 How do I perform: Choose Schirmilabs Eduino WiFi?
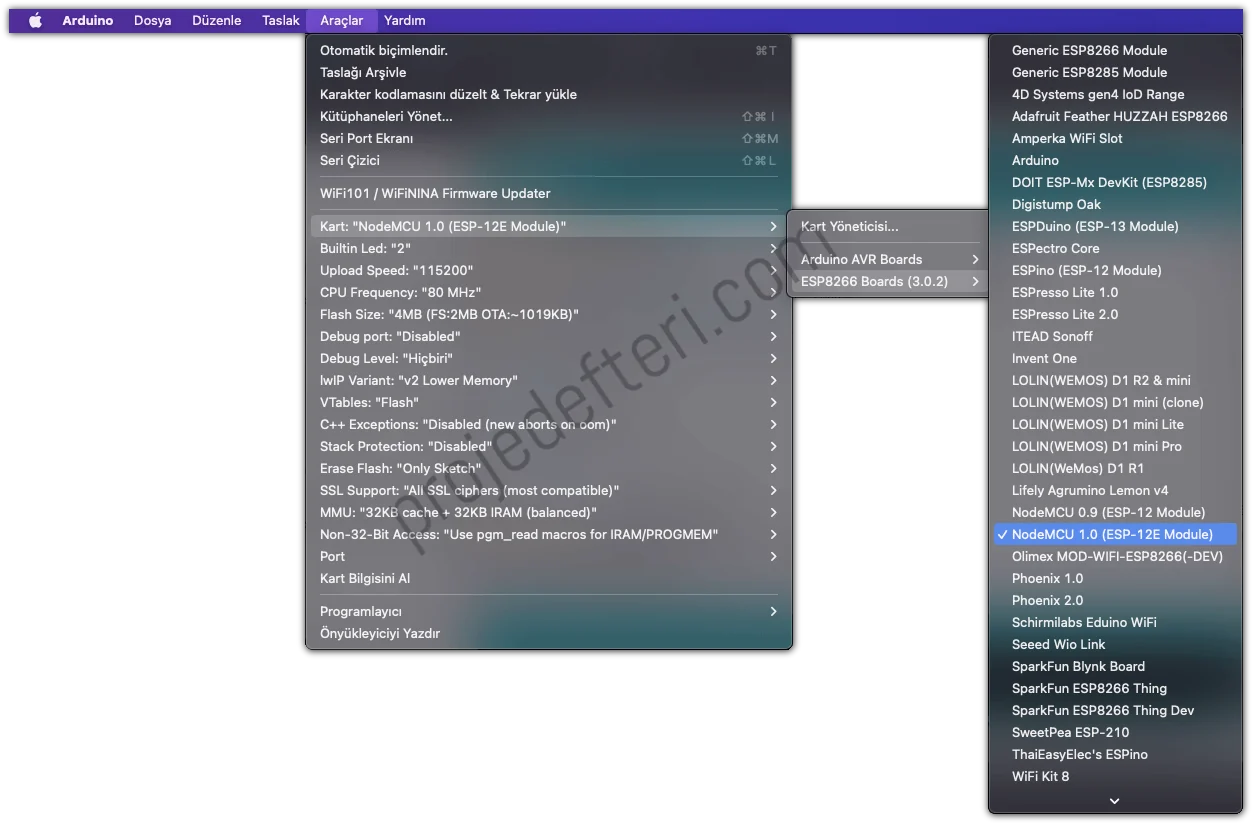[x=1115, y=622]
